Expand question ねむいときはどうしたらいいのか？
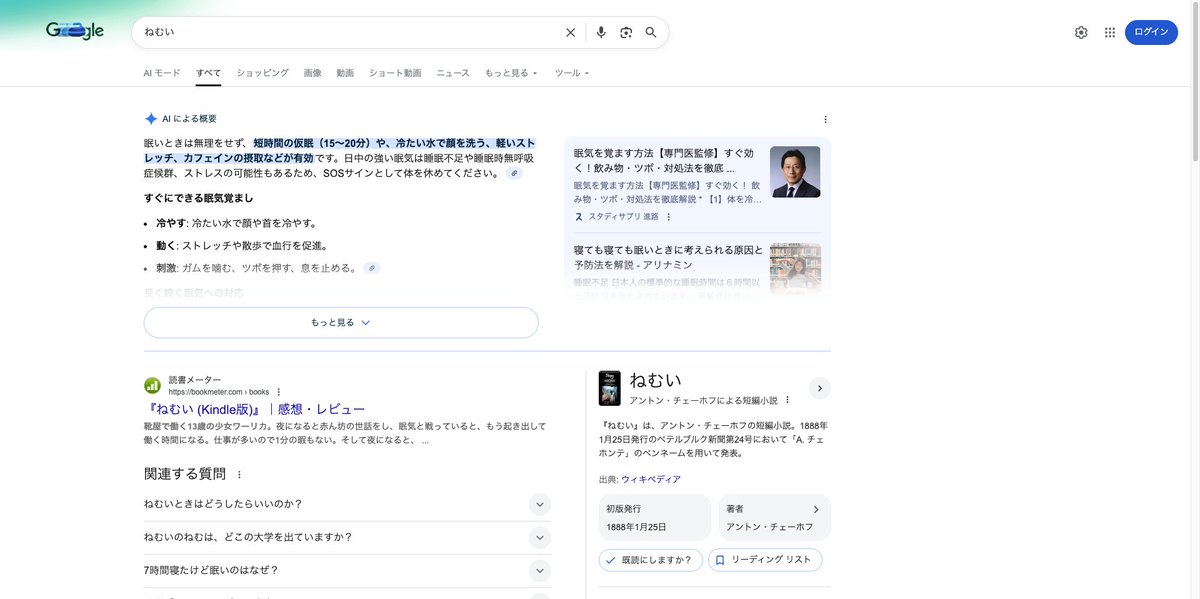 click(539, 504)
